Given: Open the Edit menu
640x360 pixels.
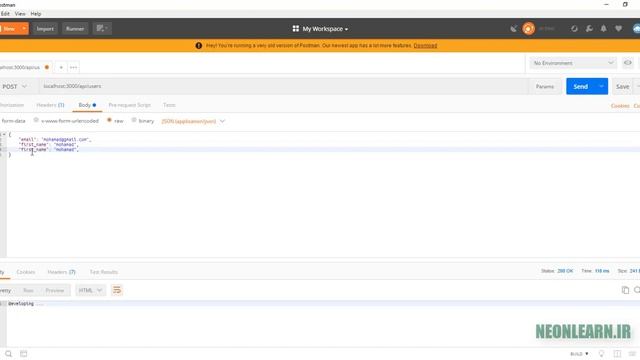Looking at the screenshot, I should coord(5,13).
